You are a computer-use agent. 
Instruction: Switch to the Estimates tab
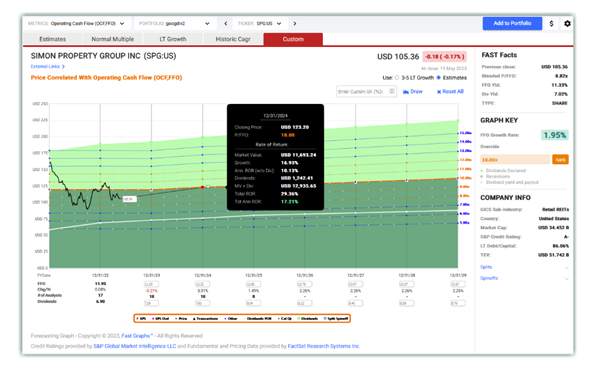pyautogui.click(x=52, y=39)
